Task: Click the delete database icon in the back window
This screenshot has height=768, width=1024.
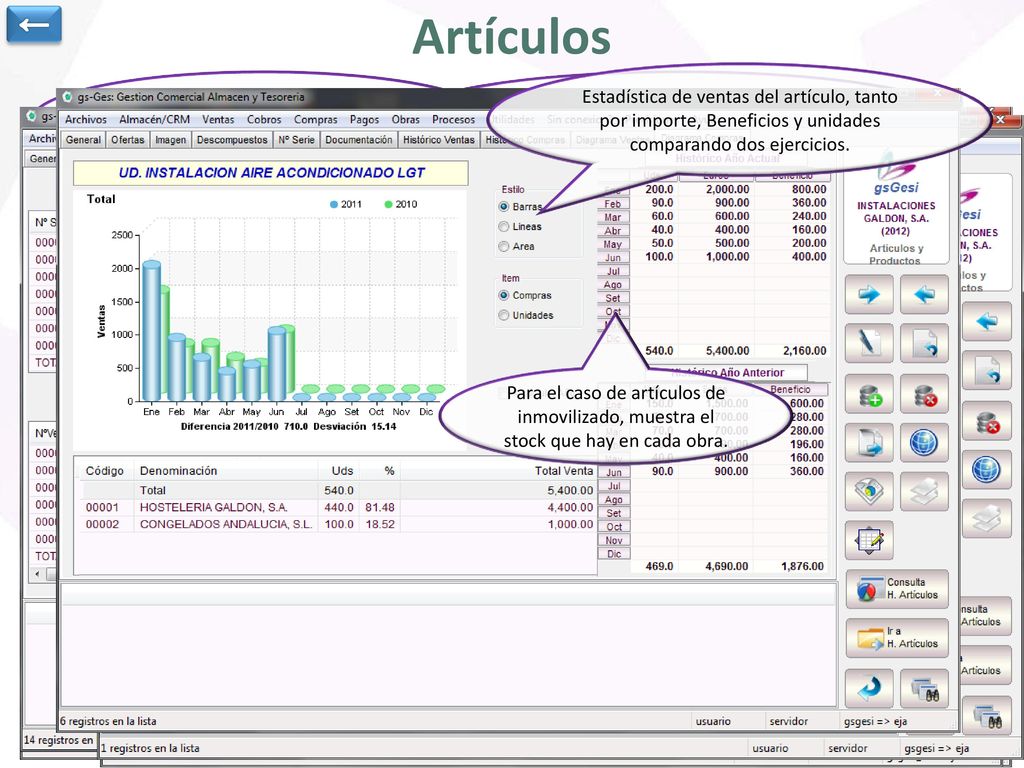Action: tap(987, 421)
